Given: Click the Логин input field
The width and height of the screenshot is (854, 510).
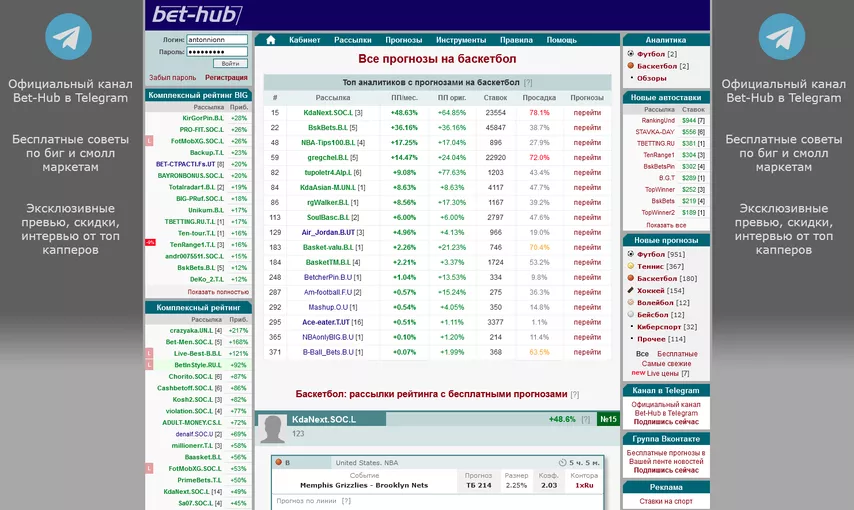Looking at the screenshot, I should click(217, 39).
